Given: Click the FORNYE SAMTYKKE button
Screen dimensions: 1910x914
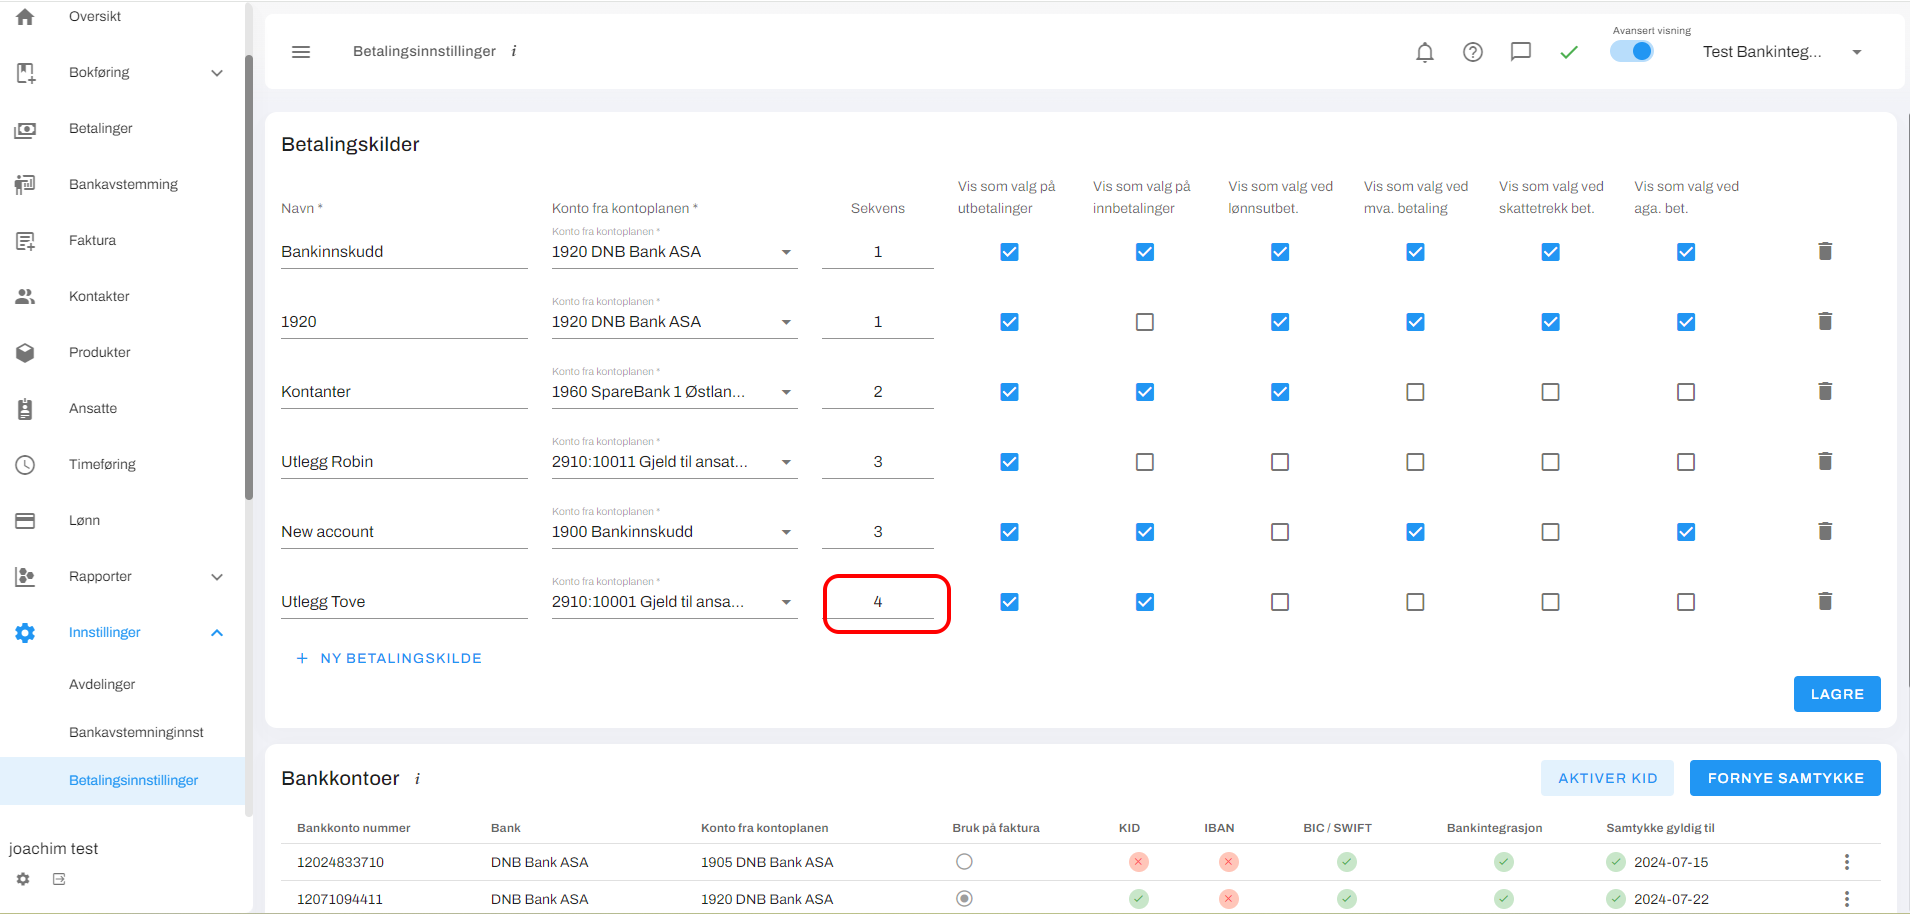Looking at the screenshot, I should [x=1785, y=778].
